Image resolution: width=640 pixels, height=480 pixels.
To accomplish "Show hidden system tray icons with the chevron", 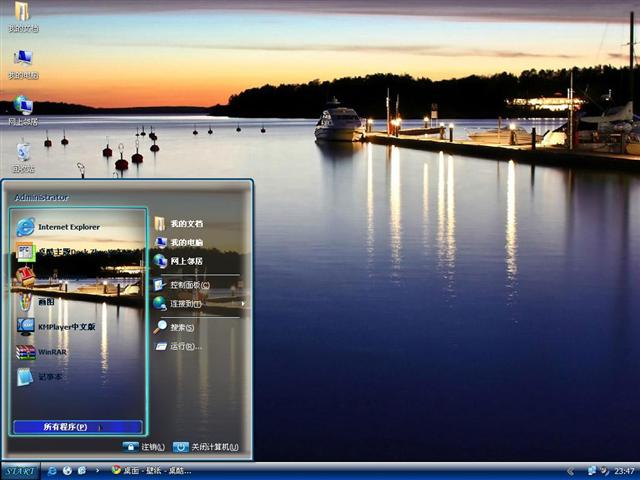I will click(x=570, y=470).
